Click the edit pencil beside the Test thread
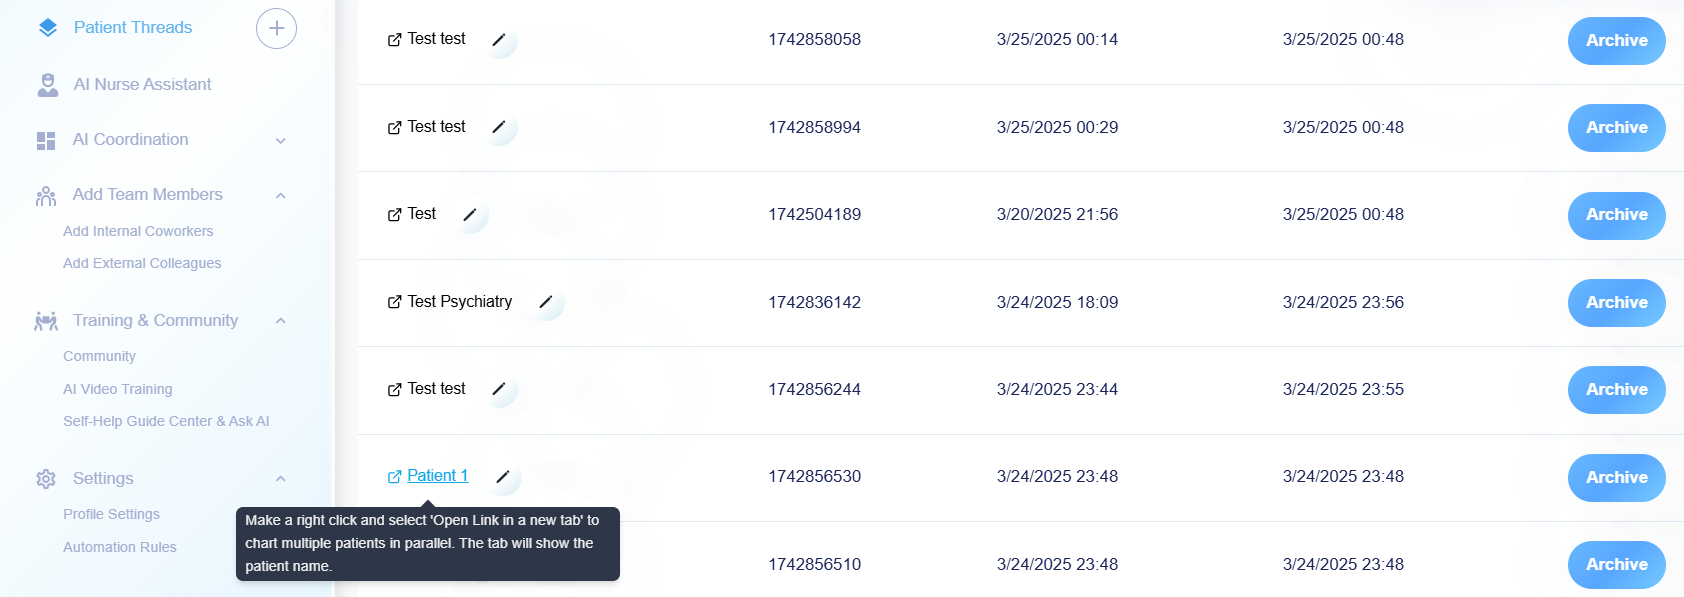 [x=470, y=215]
